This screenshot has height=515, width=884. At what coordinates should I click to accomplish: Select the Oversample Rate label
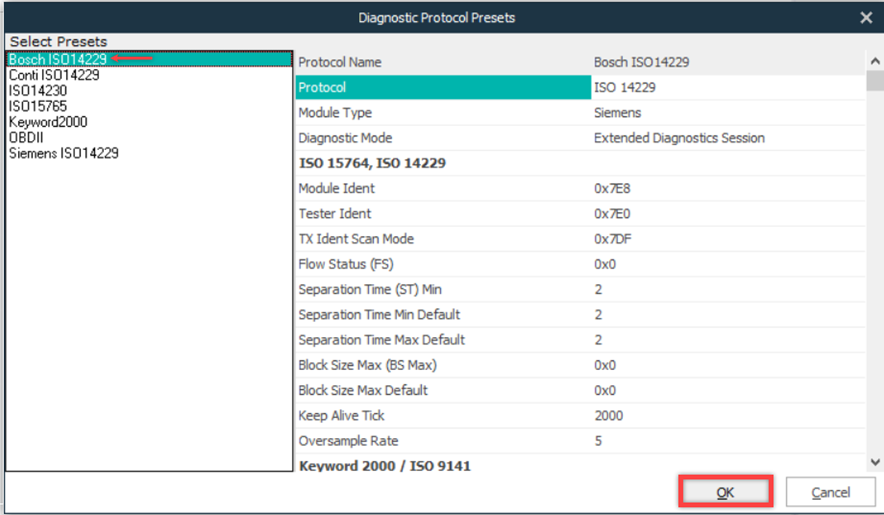[x=348, y=441]
